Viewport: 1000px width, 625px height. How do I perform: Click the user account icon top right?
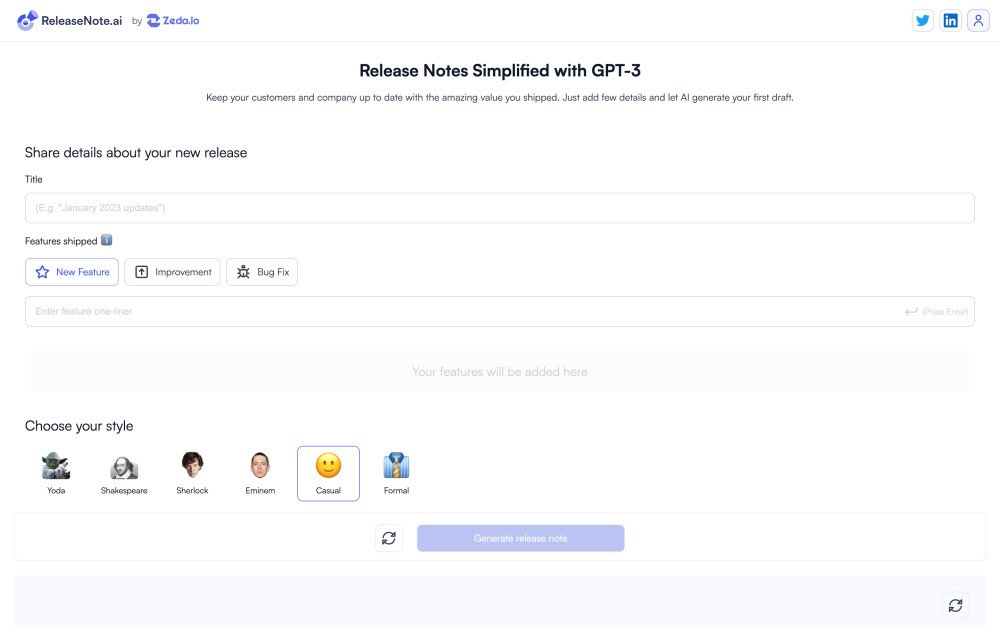pyautogui.click(x=978, y=20)
